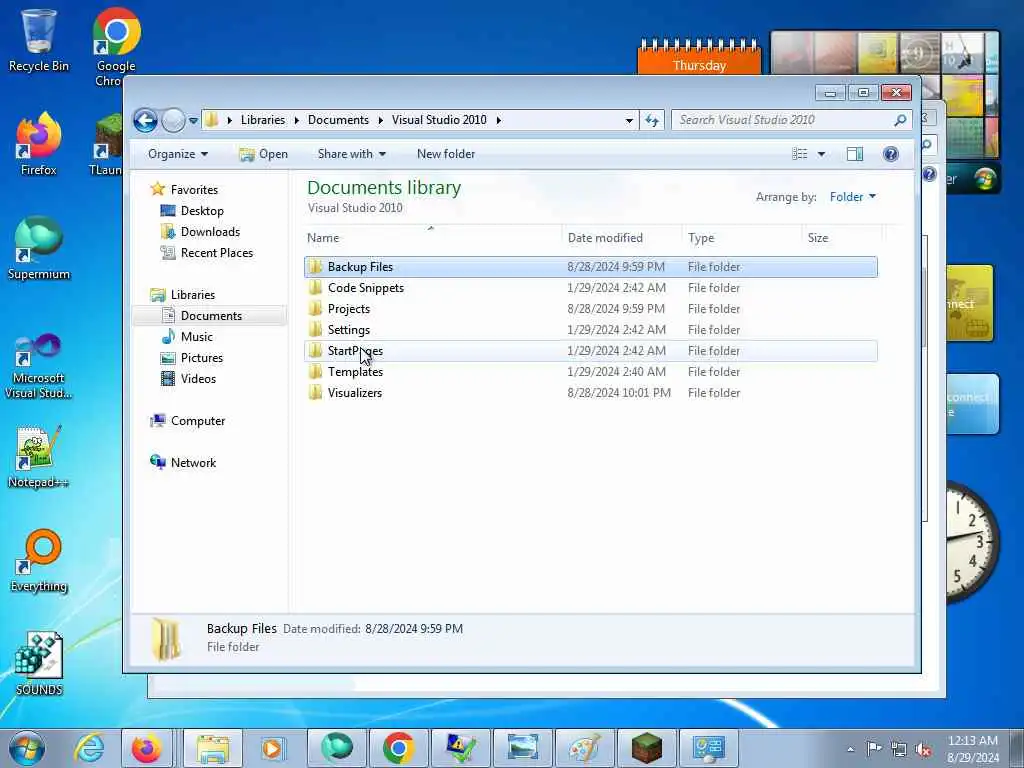The height and width of the screenshot is (768, 1024).
Task: Open Notepad++ desktop shortcut
Action: tap(38, 456)
